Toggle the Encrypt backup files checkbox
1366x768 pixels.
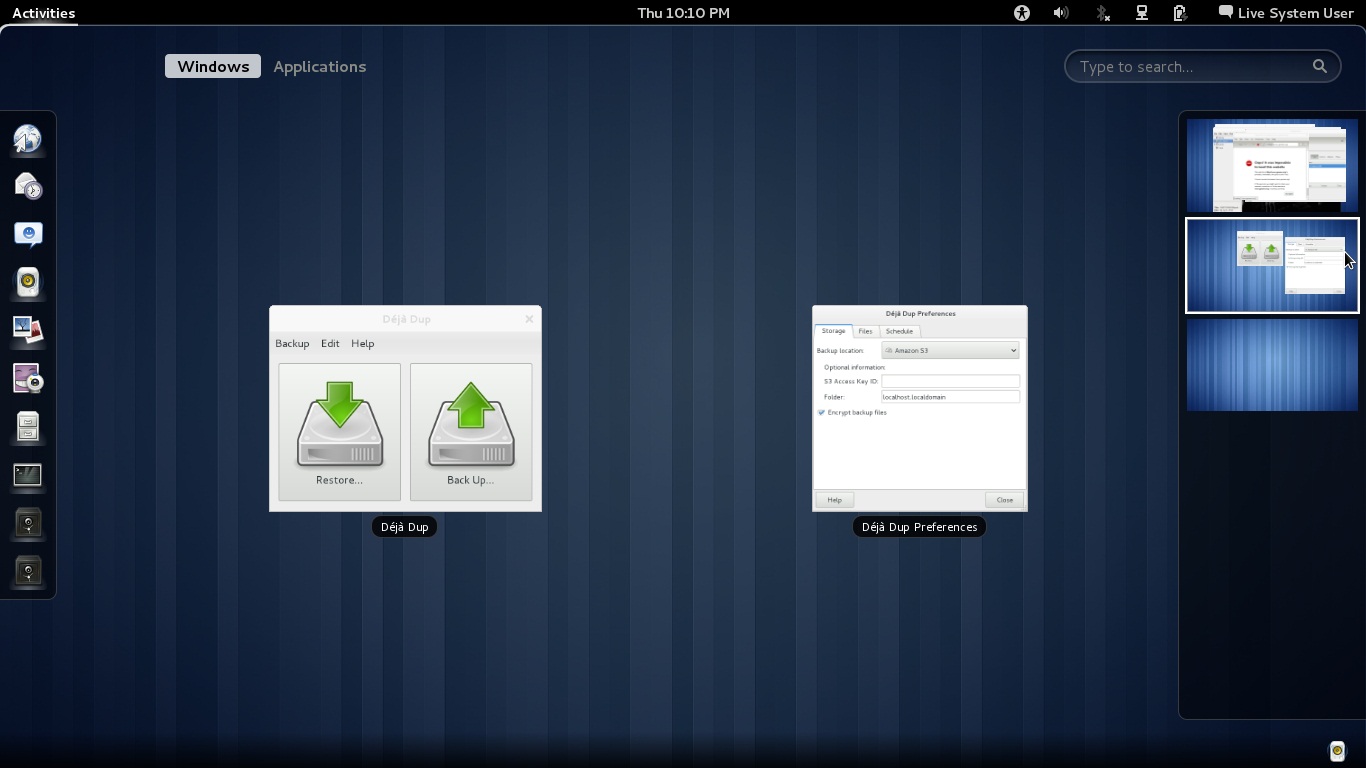pos(822,412)
